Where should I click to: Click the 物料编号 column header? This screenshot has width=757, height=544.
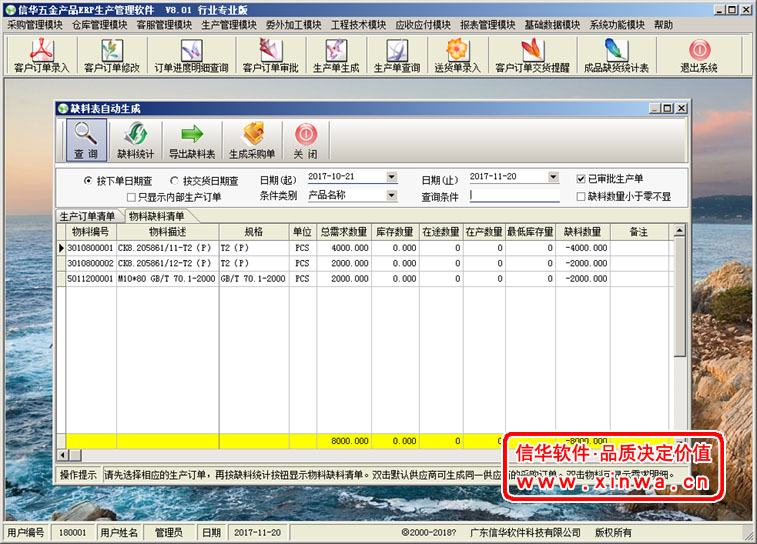tap(91, 232)
